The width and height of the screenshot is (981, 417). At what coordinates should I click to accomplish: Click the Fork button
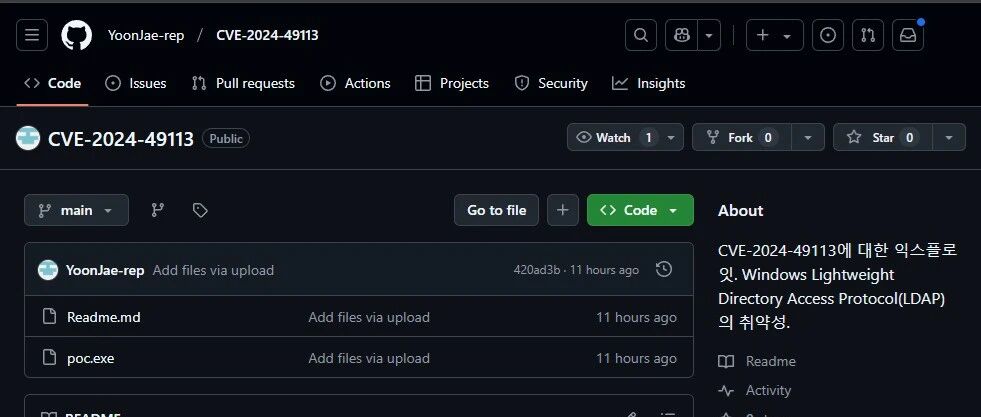click(x=742, y=138)
